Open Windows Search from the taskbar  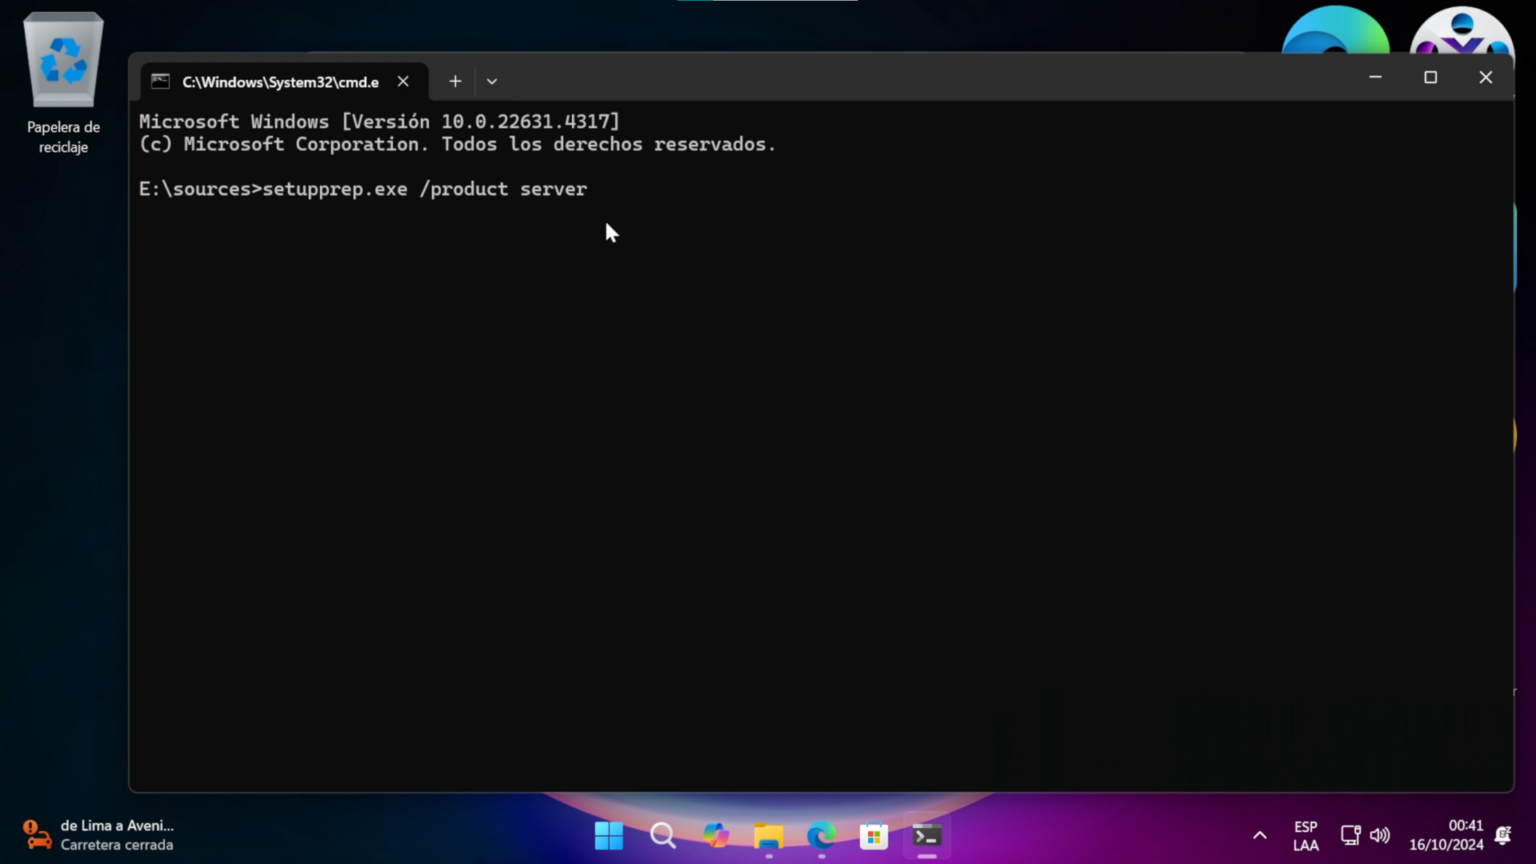pyautogui.click(x=662, y=835)
